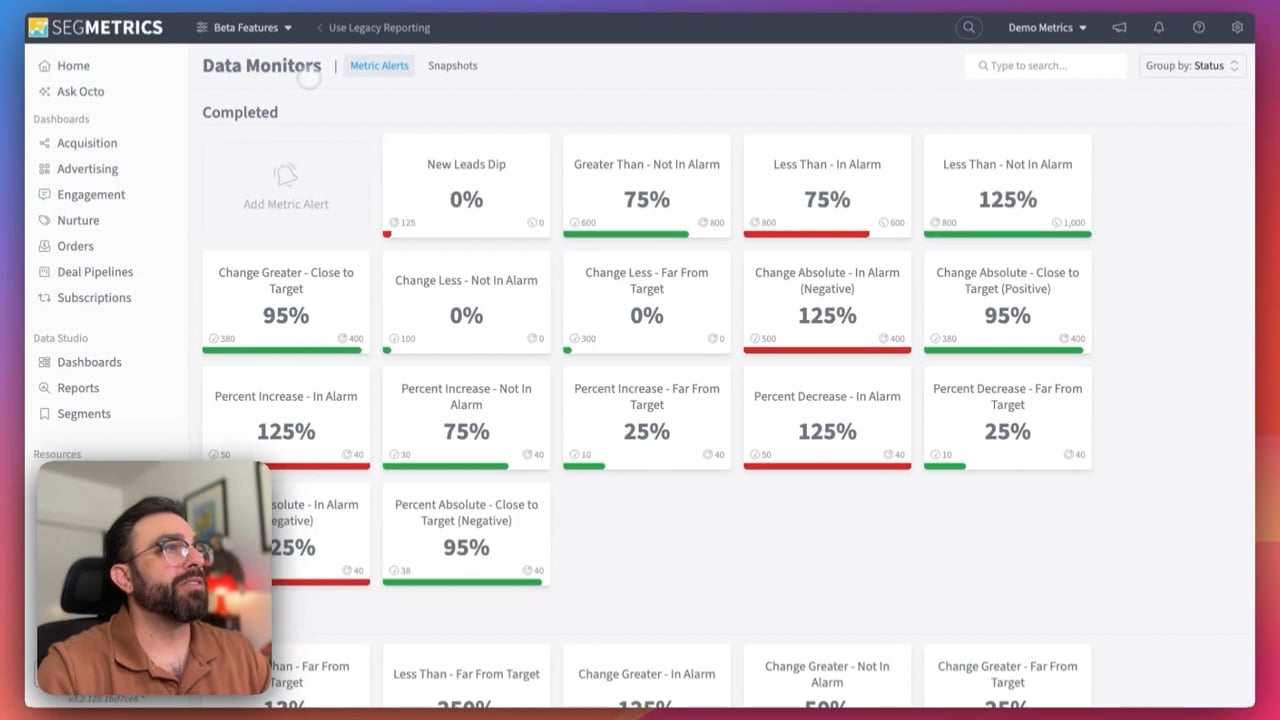Select the Ask Octo icon in sidebar
Image resolution: width=1280 pixels, height=720 pixels.
44,92
